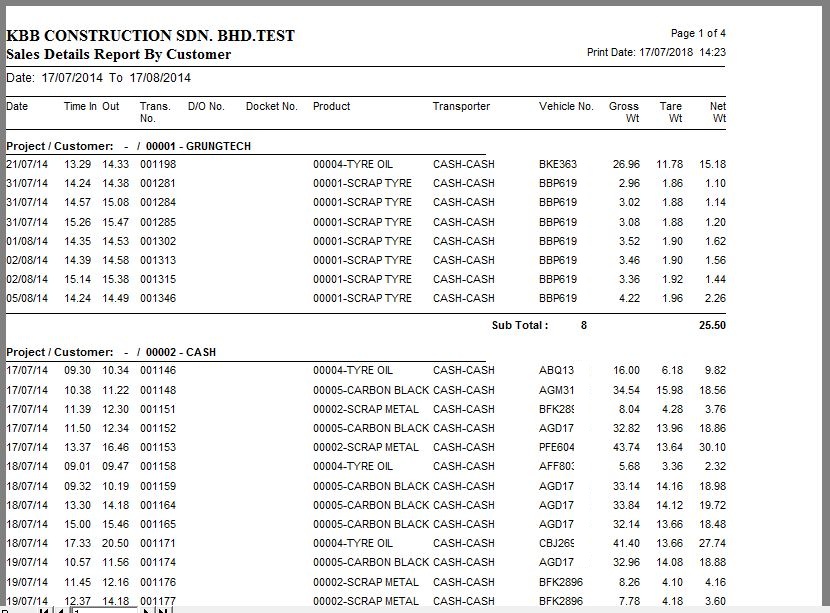Click time in '13.29' in row 001198
The image size is (830, 613).
[x=77, y=165]
